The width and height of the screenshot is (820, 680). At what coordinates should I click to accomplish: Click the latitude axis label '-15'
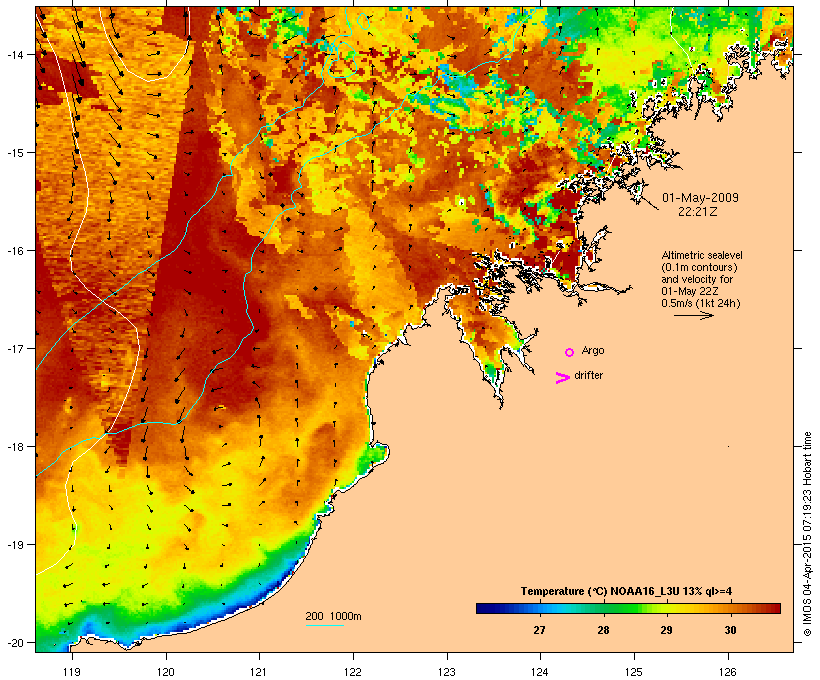tap(14, 153)
